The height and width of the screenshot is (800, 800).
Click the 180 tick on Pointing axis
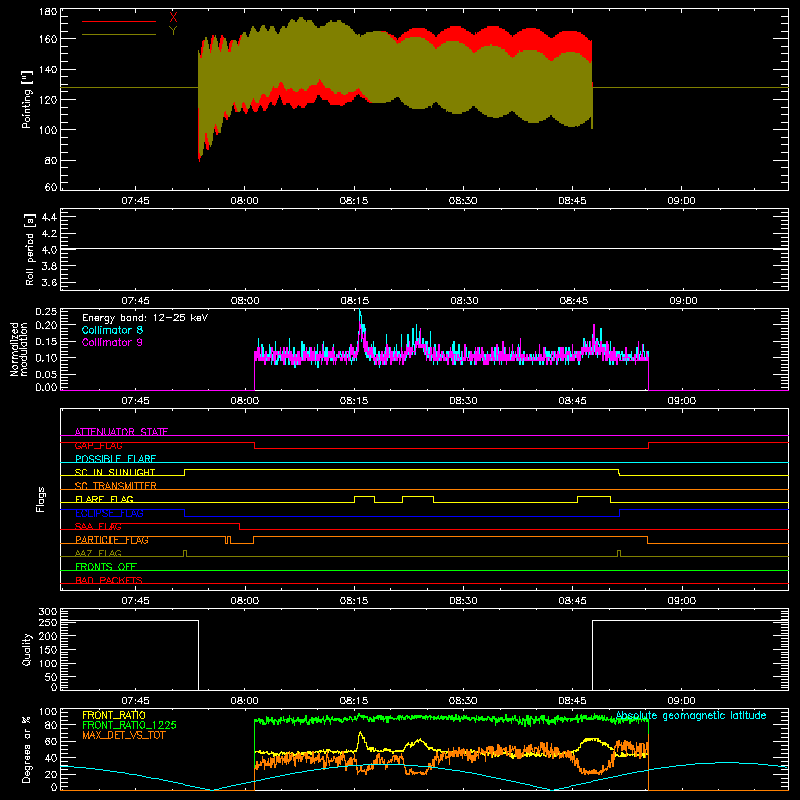pyautogui.click(x=48, y=12)
